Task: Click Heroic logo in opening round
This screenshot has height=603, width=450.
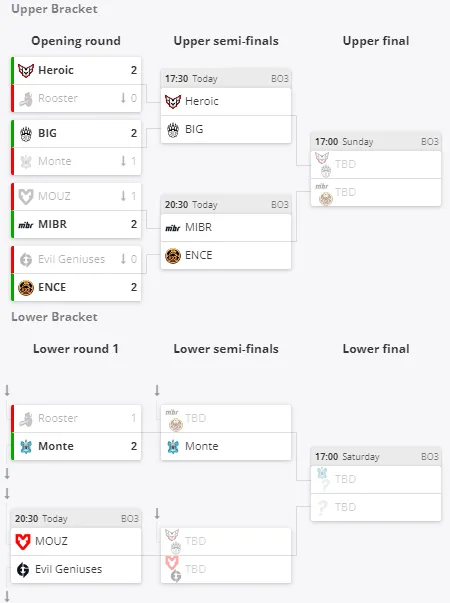Action: [26, 70]
